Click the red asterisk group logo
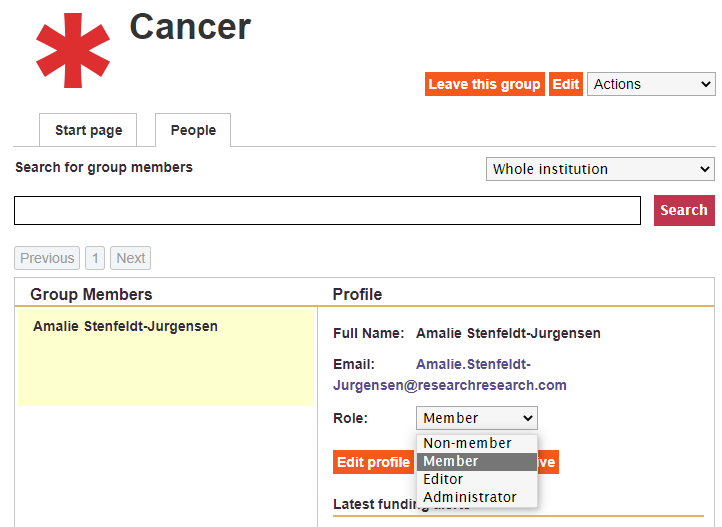 (72, 50)
